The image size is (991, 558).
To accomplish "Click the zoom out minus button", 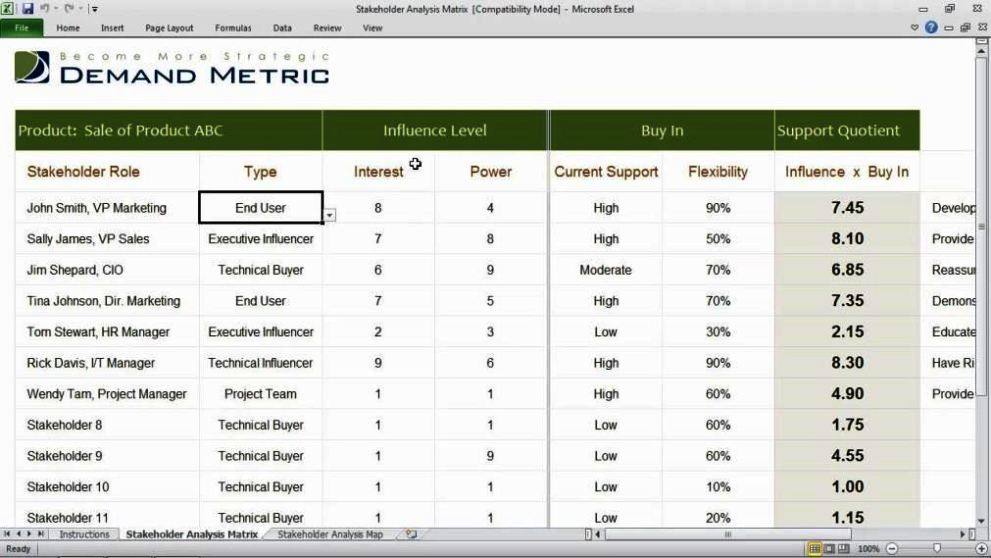I will pos(891,549).
